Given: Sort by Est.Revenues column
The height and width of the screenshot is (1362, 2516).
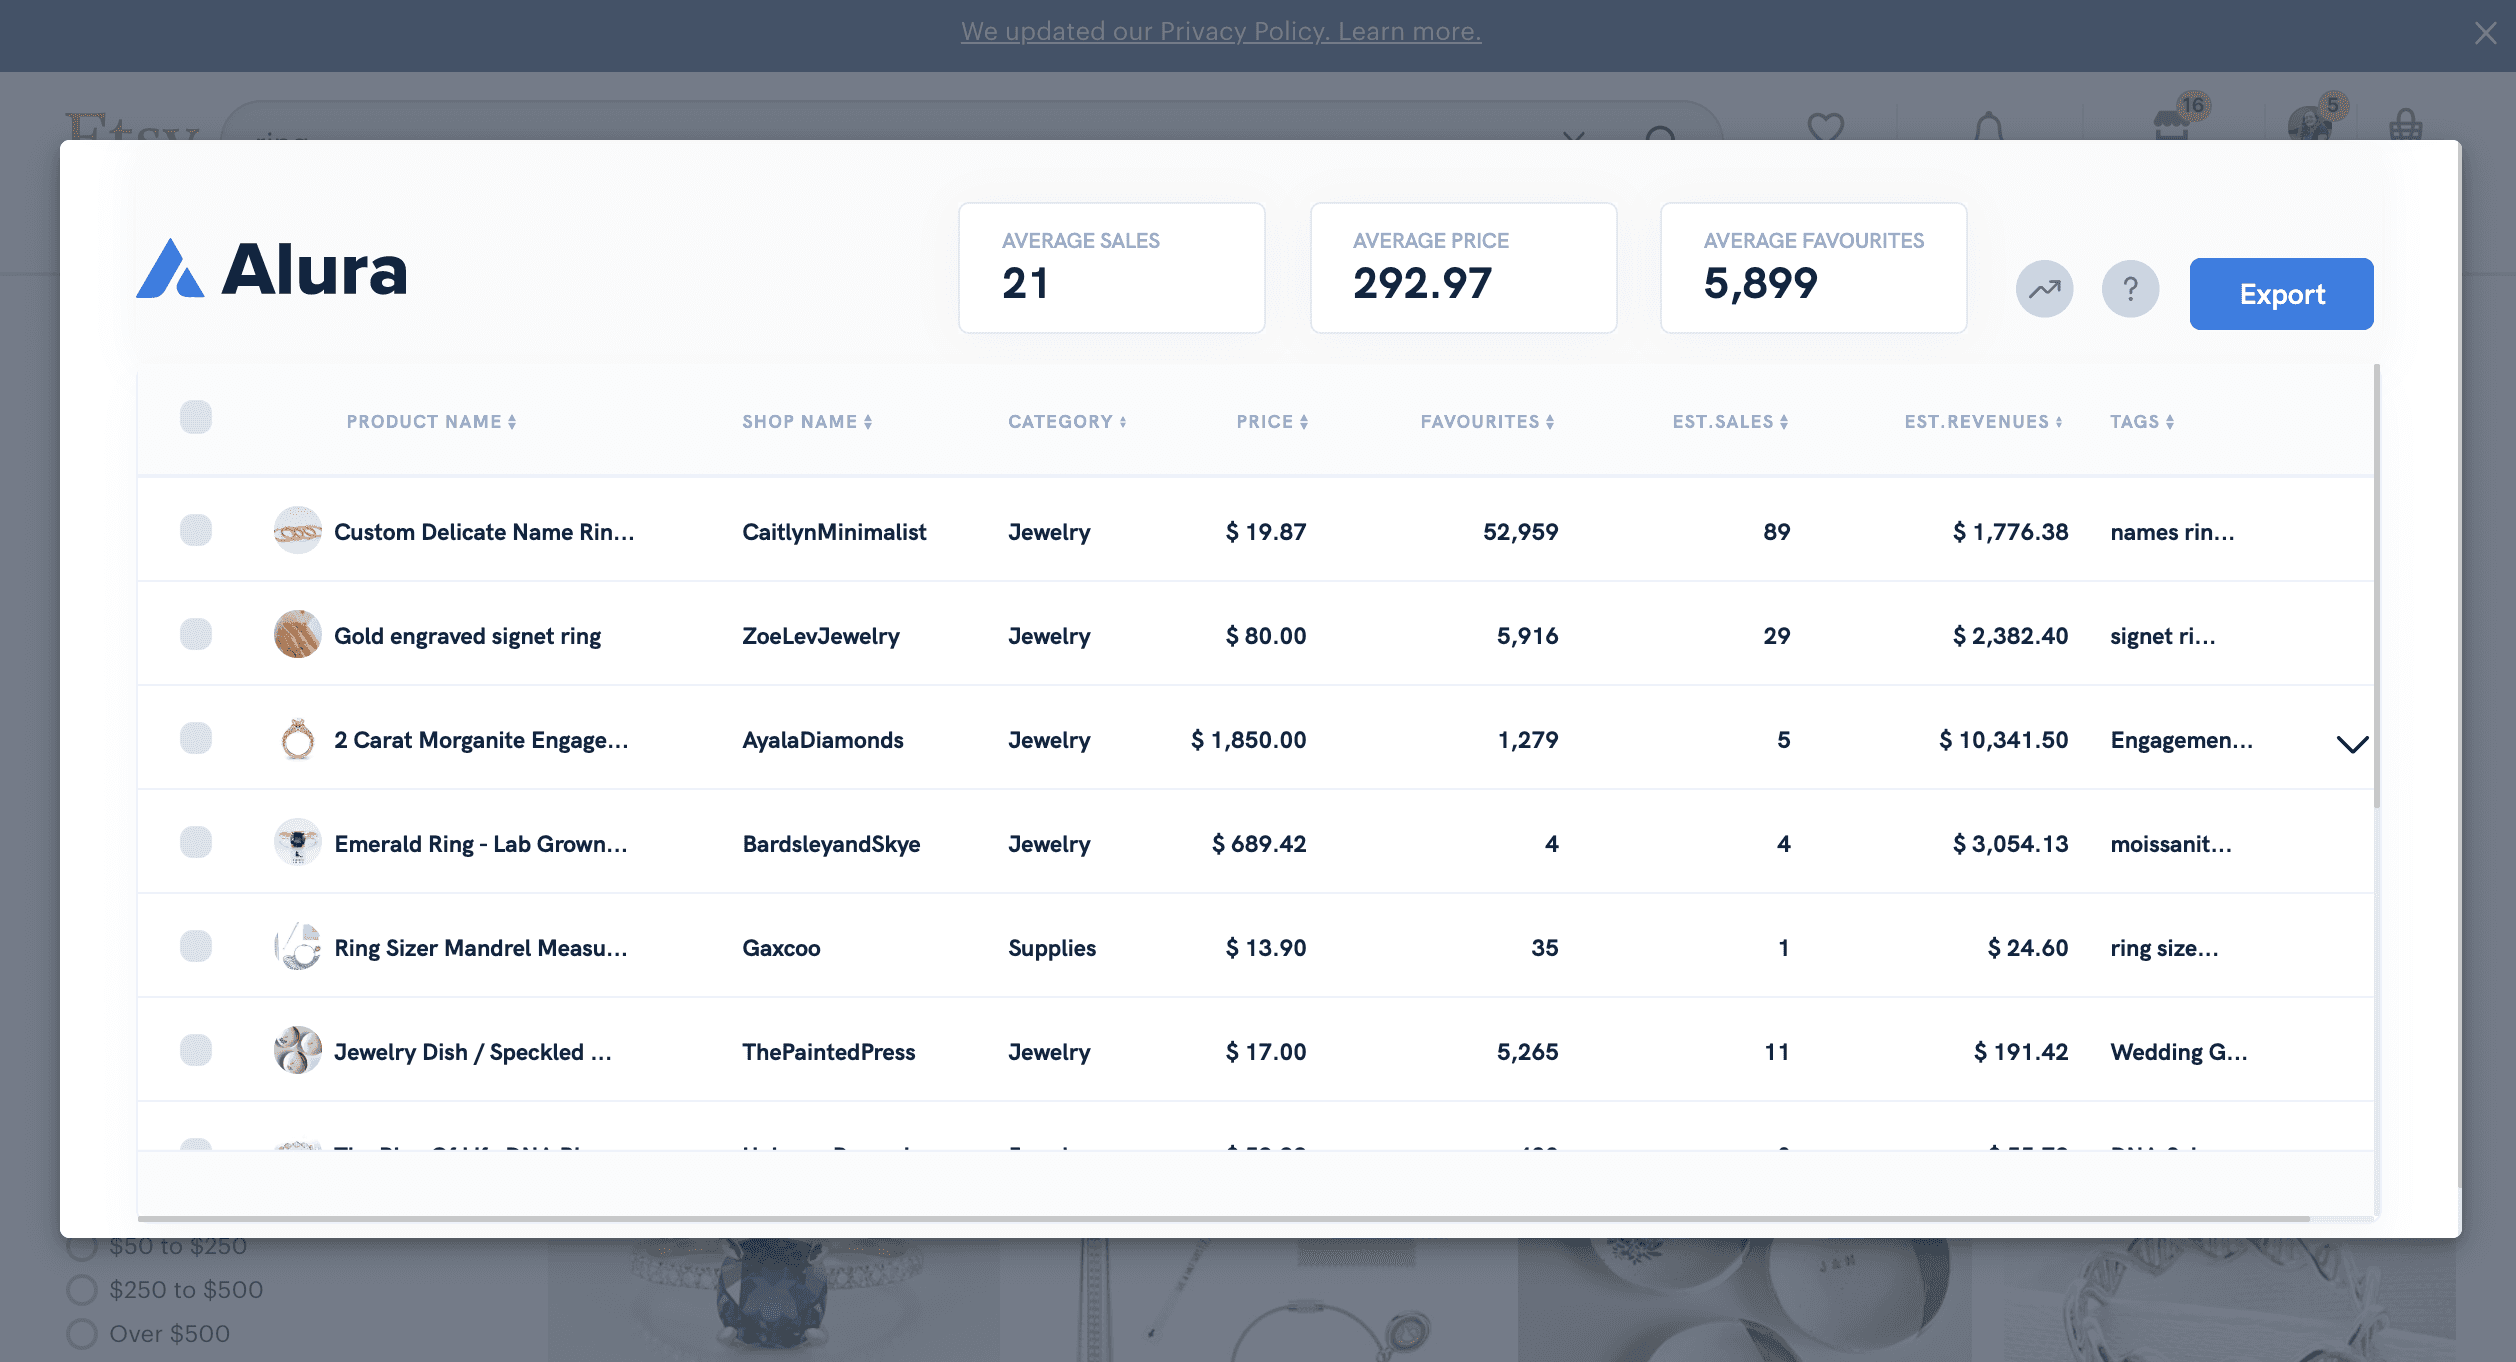Looking at the screenshot, I should 1984,422.
